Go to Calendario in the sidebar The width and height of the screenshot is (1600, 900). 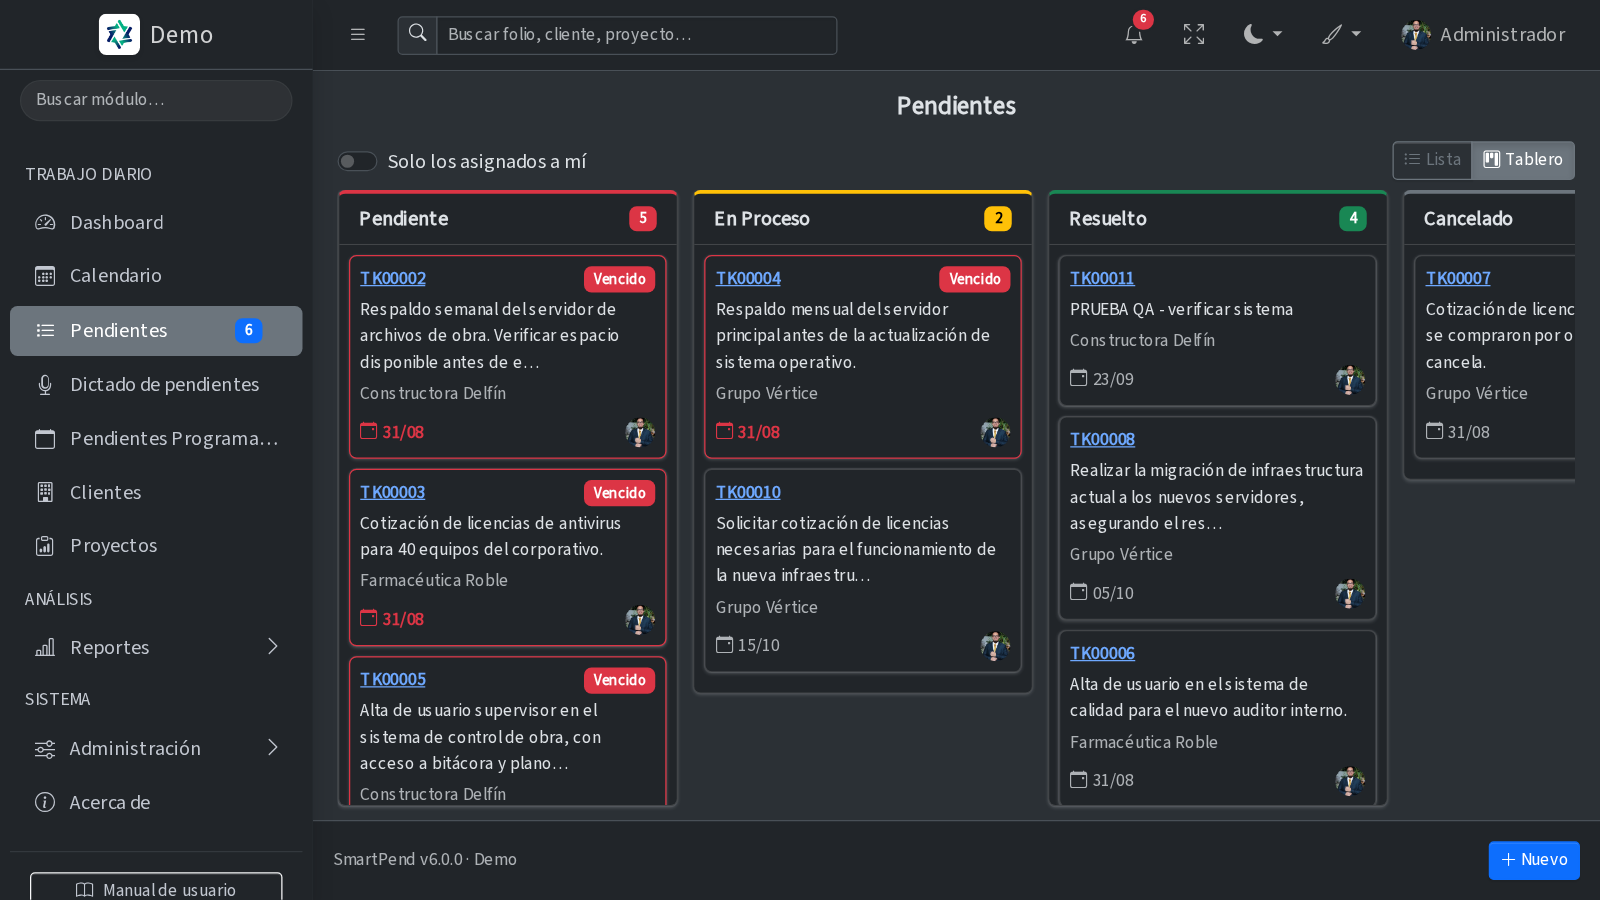coord(156,276)
